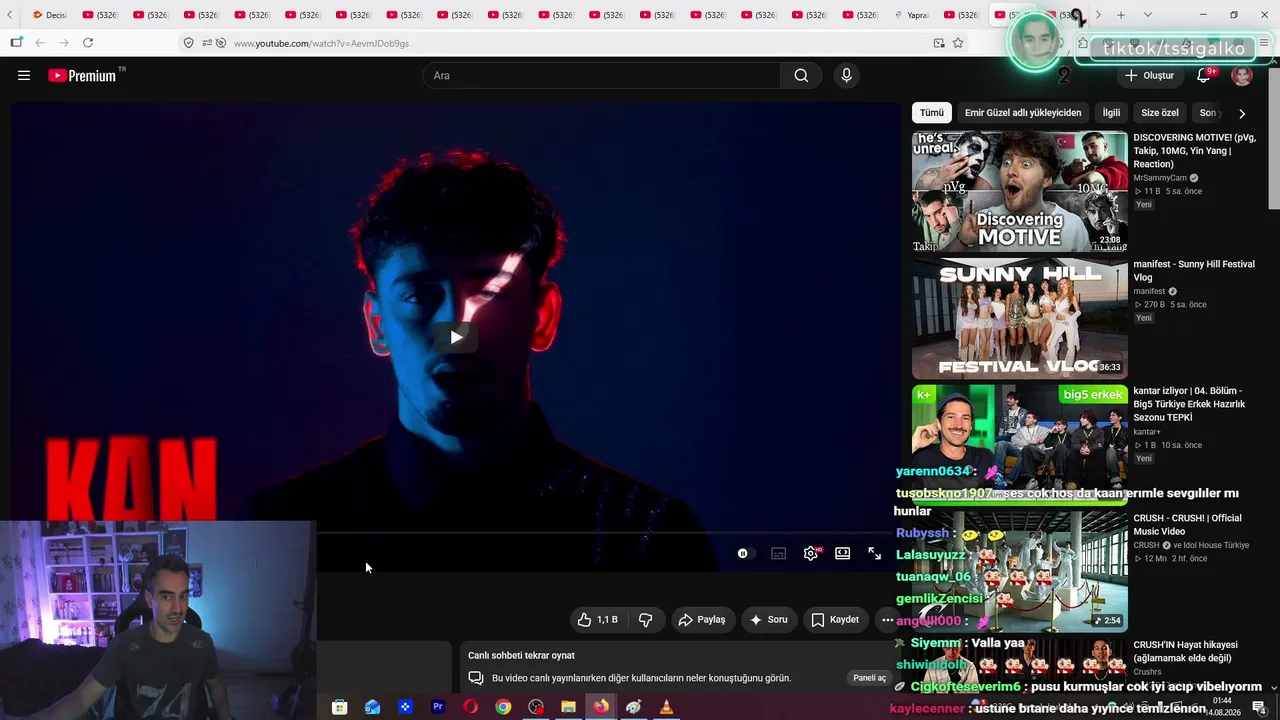The image size is (1280, 720).
Task: Go back in browser history
Action: pos(40,43)
